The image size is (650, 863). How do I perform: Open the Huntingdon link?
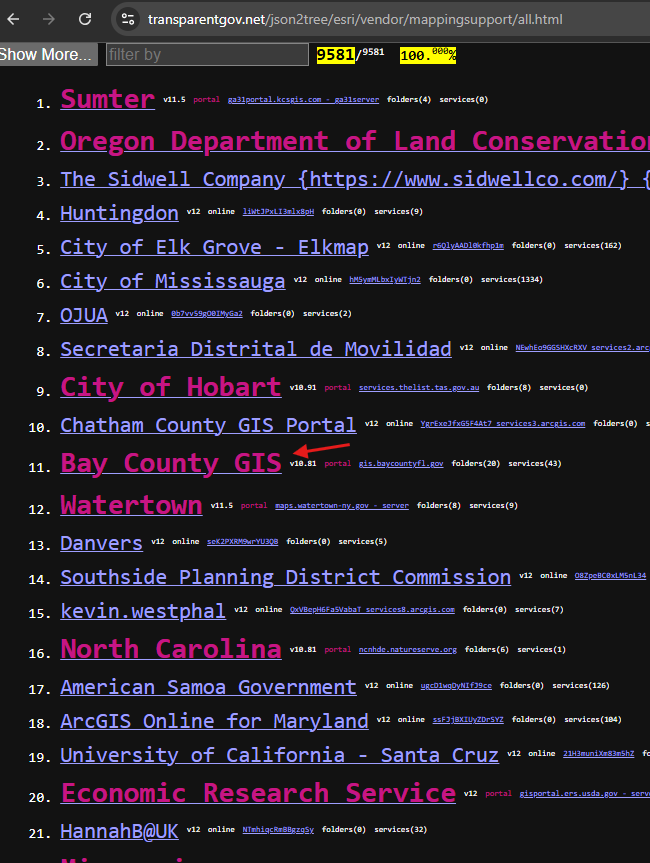119,213
